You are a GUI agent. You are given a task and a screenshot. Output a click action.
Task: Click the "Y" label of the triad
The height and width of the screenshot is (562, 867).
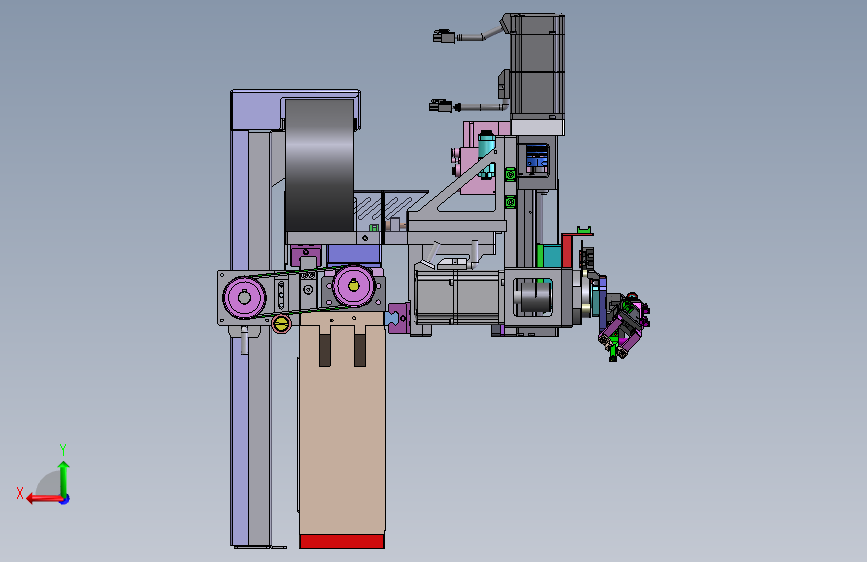point(63,450)
